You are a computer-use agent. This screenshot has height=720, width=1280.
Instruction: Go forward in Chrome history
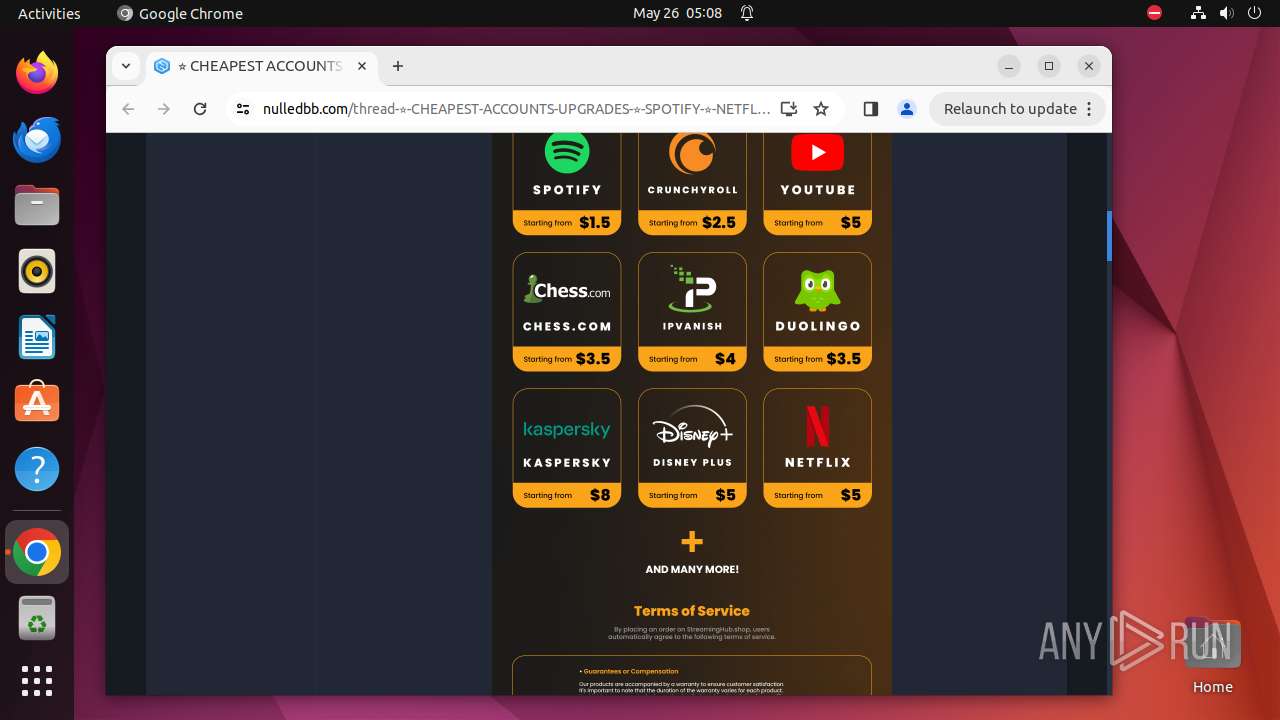point(164,109)
